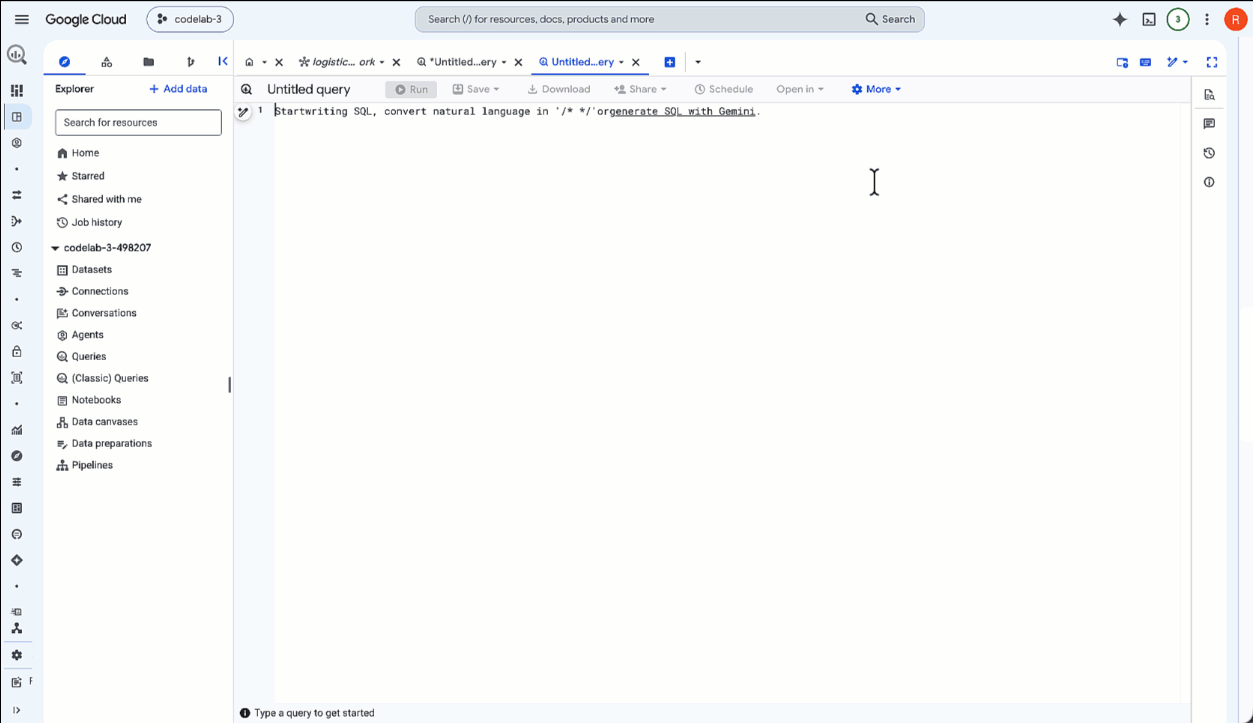Open the main navigation hamburger menu

tap(22, 19)
